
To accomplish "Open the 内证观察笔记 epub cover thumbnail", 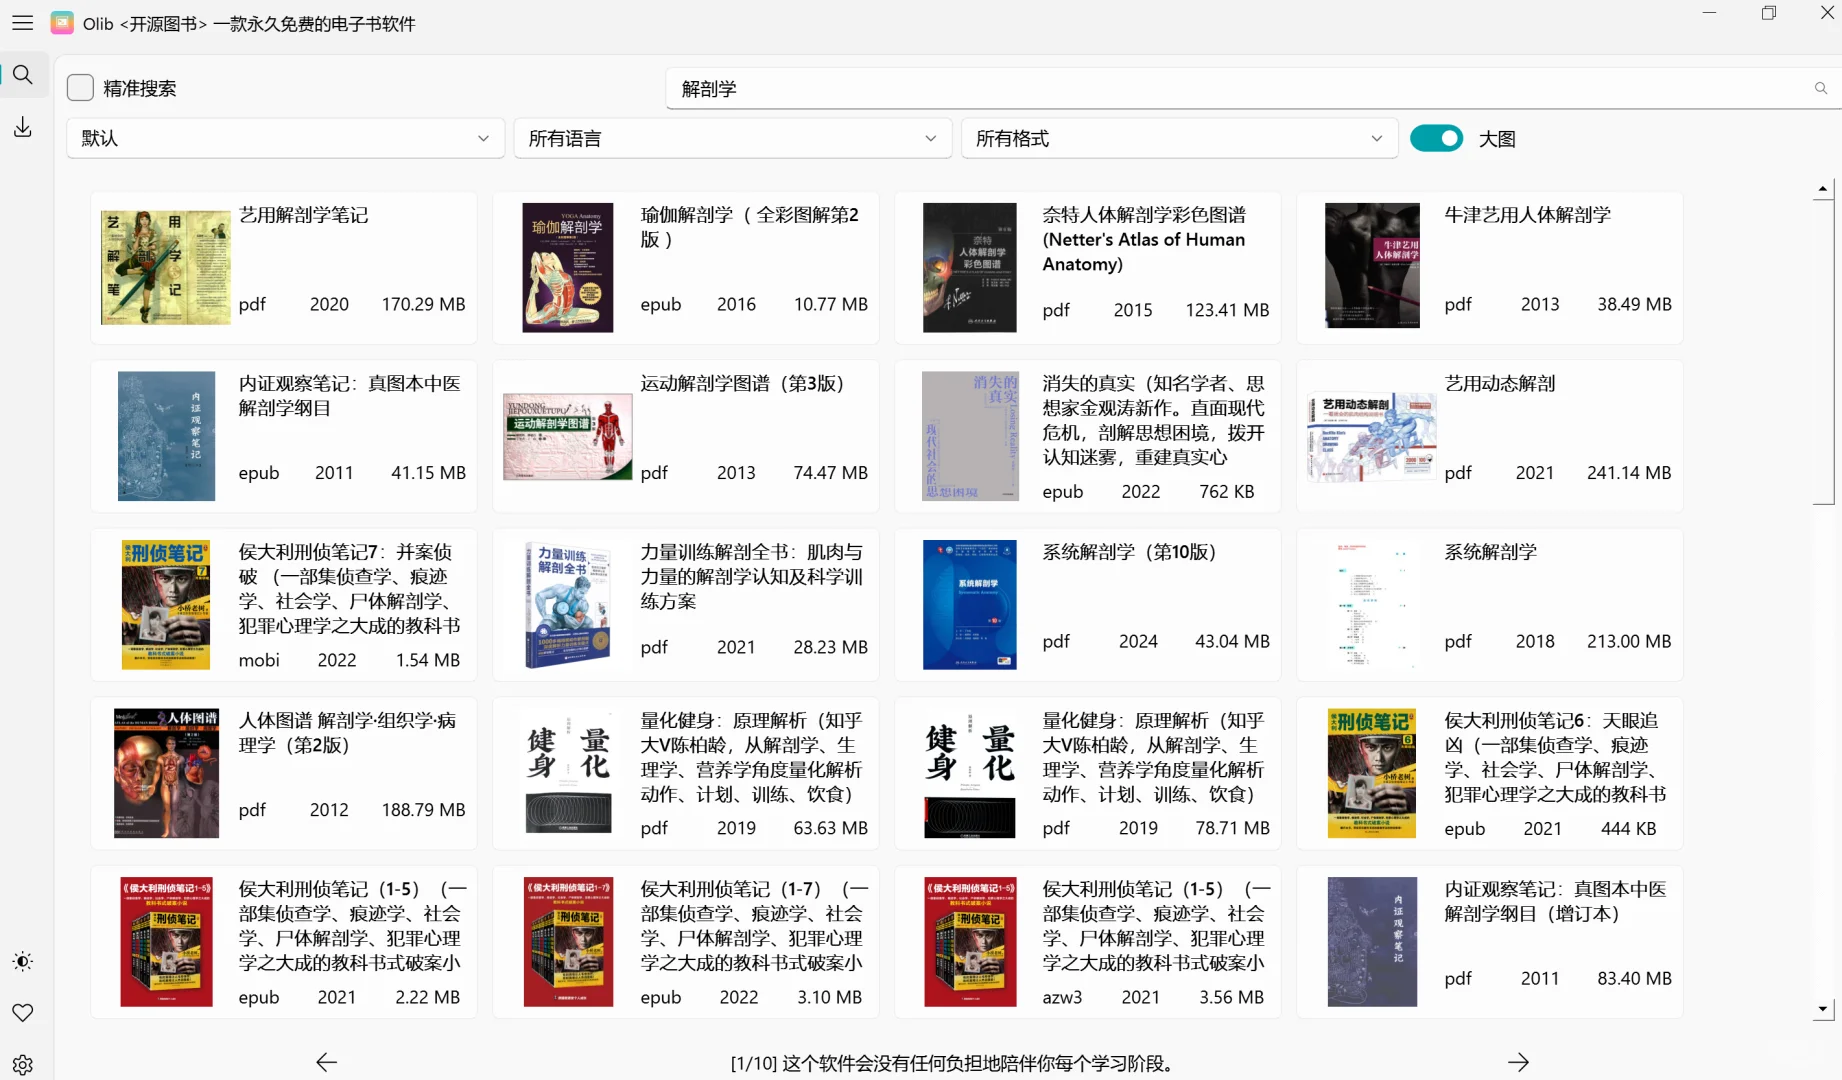I will (x=166, y=436).
